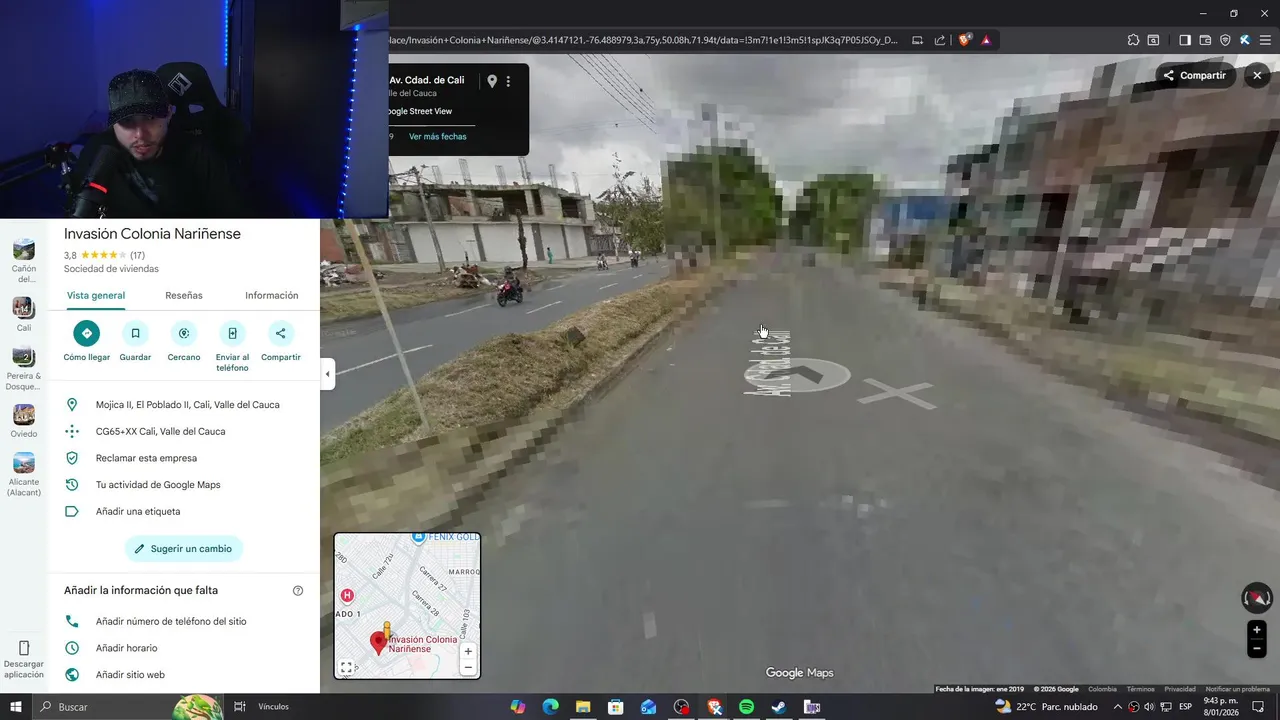This screenshot has width=1280, height=720.
Task: Click the install app icon in address bar
Action: click(x=917, y=40)
